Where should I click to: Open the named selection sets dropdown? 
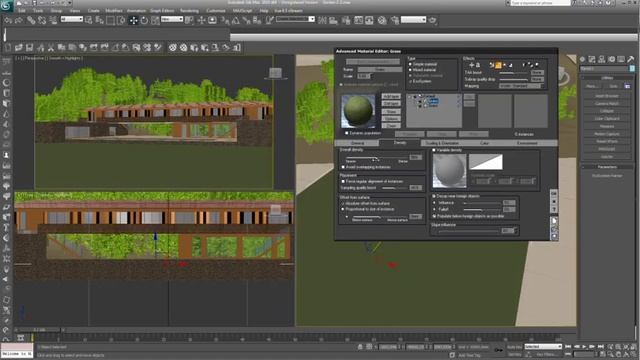tap(295, 19)
